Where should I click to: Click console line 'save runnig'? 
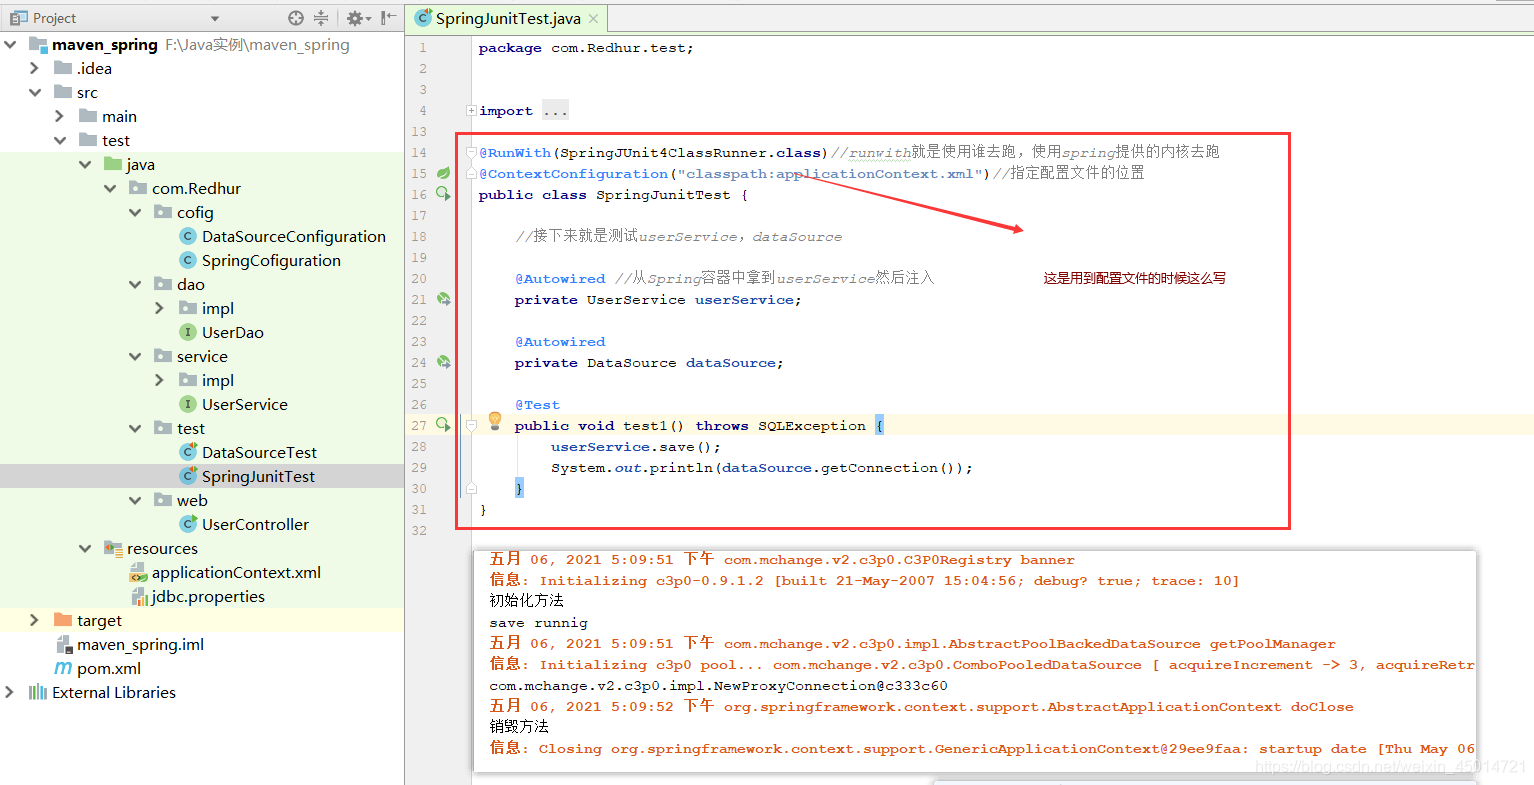pyautogui.click(x=538, y=623)
